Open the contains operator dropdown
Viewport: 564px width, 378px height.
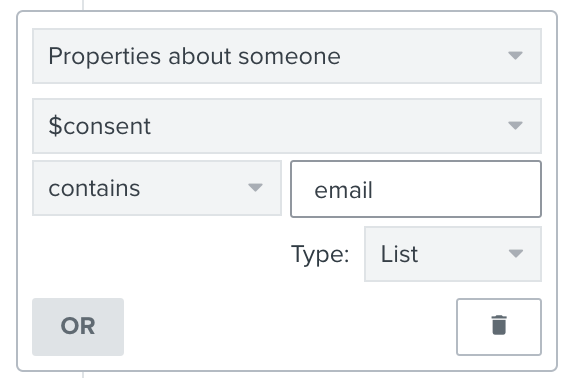pyautogui.click(x=157, y=188)
